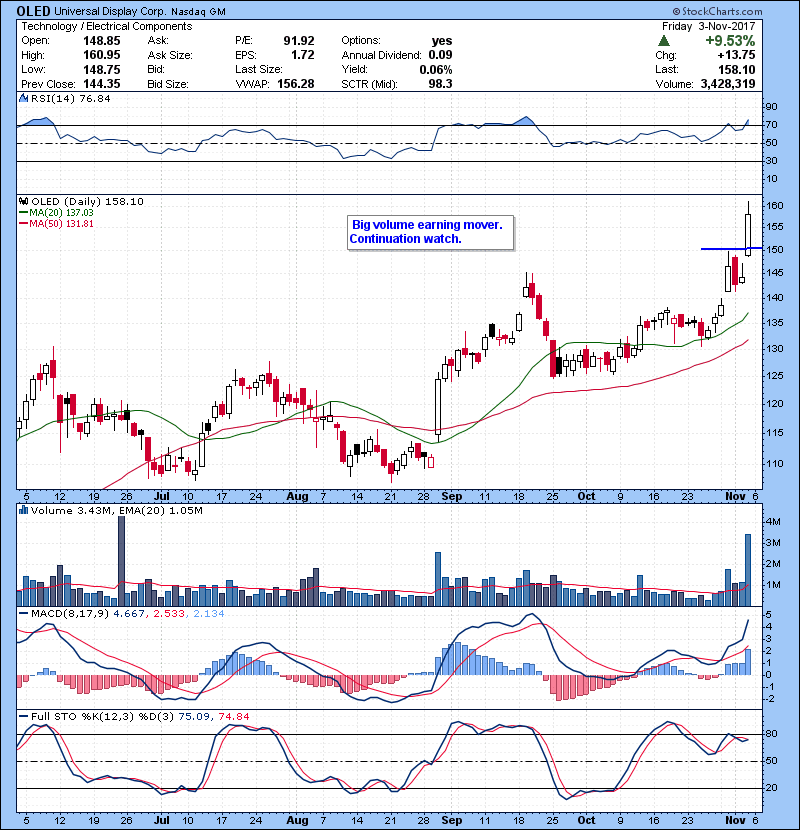Click the latest volume bar near 3M
The image size is (800, 830).
(748, 570)
